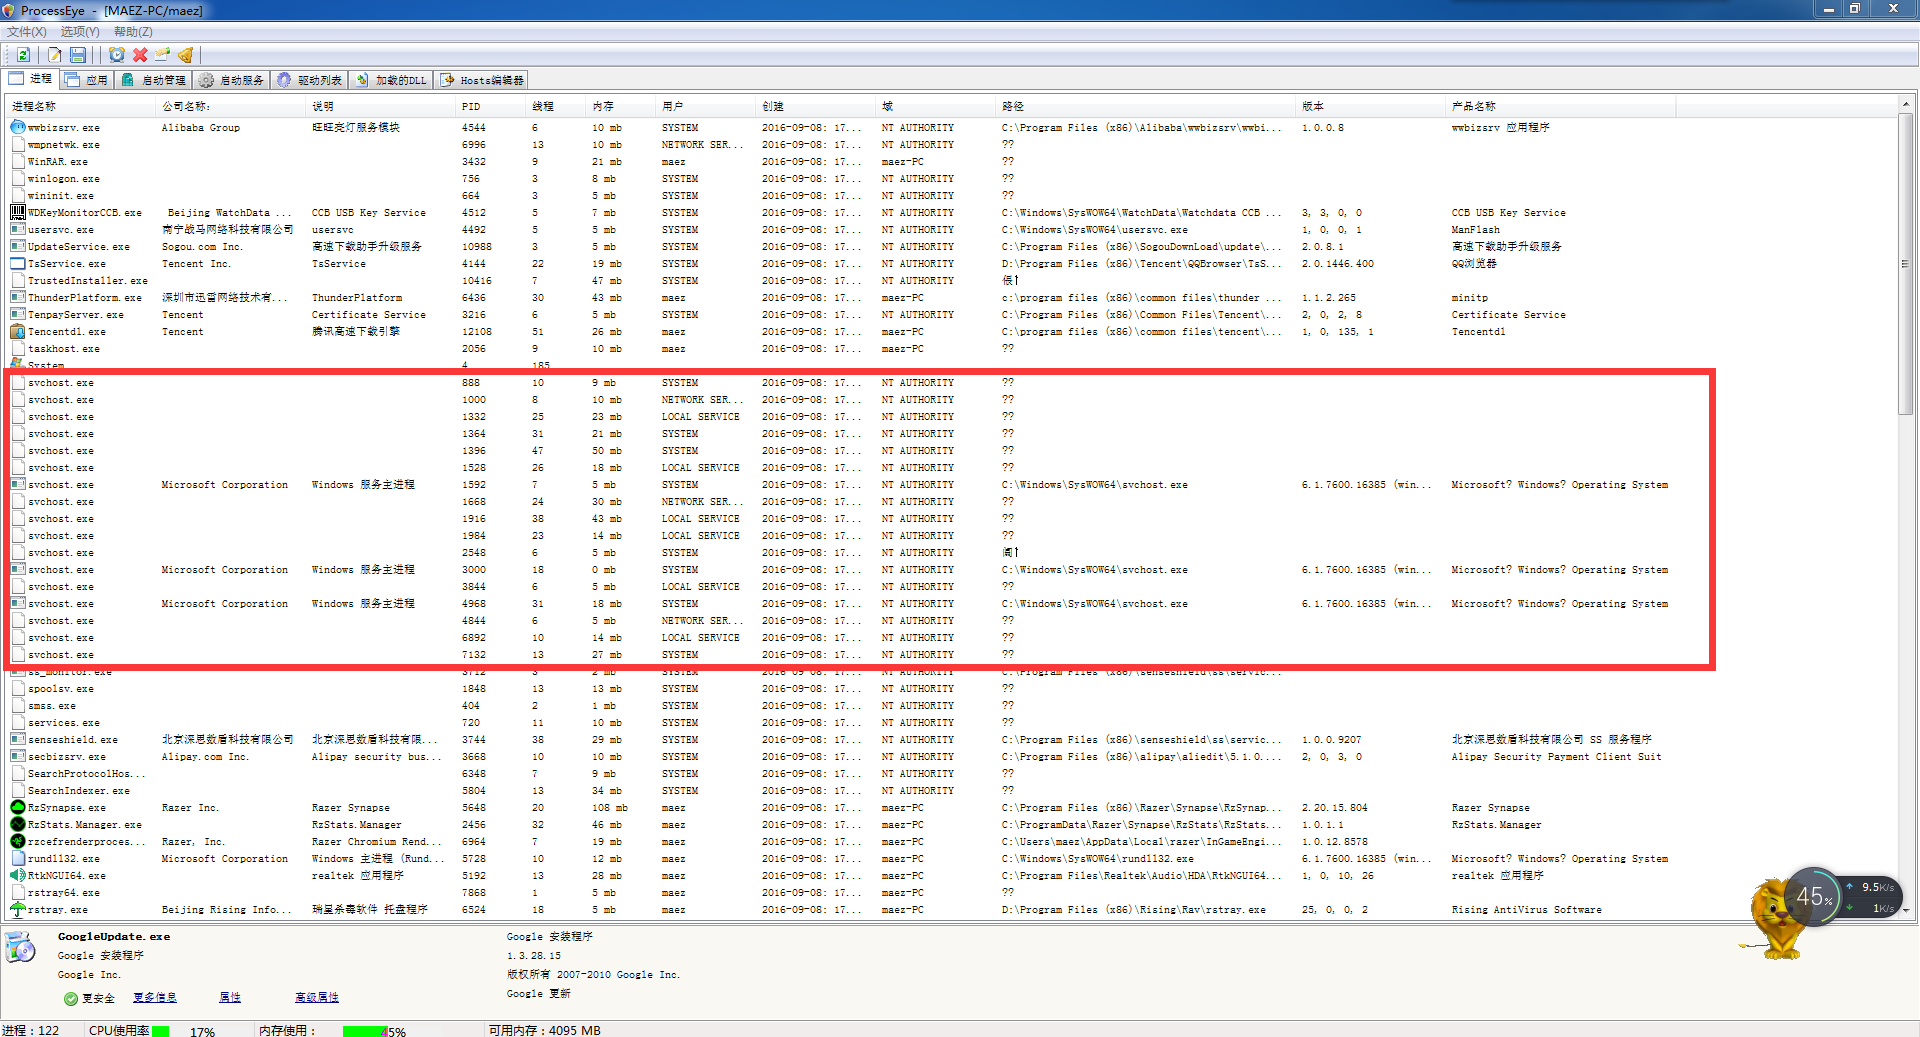This screenshot has width=1920, height=1037.
Task: Click the vertical scrollbar thumb of process list
Action: click(x=1906, y=264)
